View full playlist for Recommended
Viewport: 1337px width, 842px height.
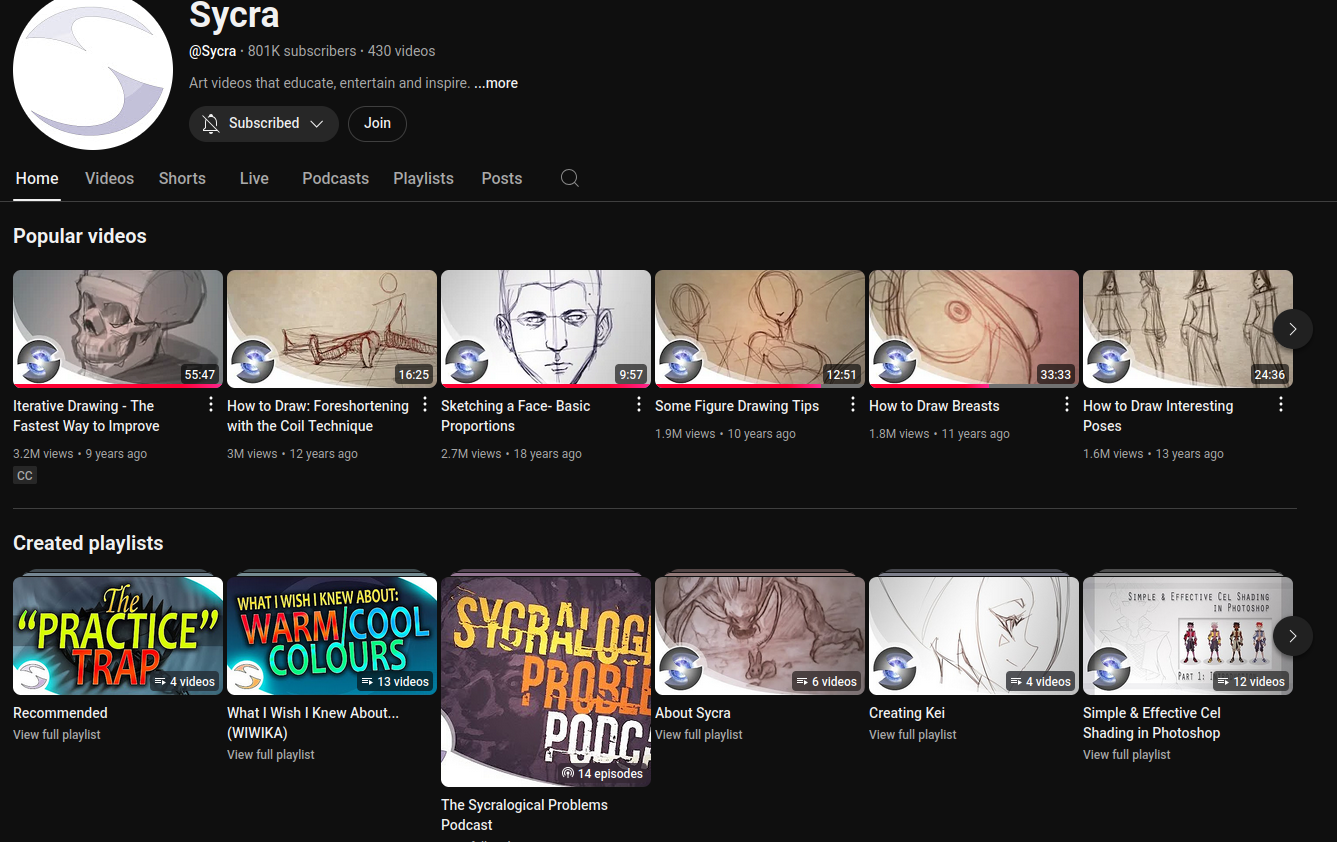click(x=57, y=735)
